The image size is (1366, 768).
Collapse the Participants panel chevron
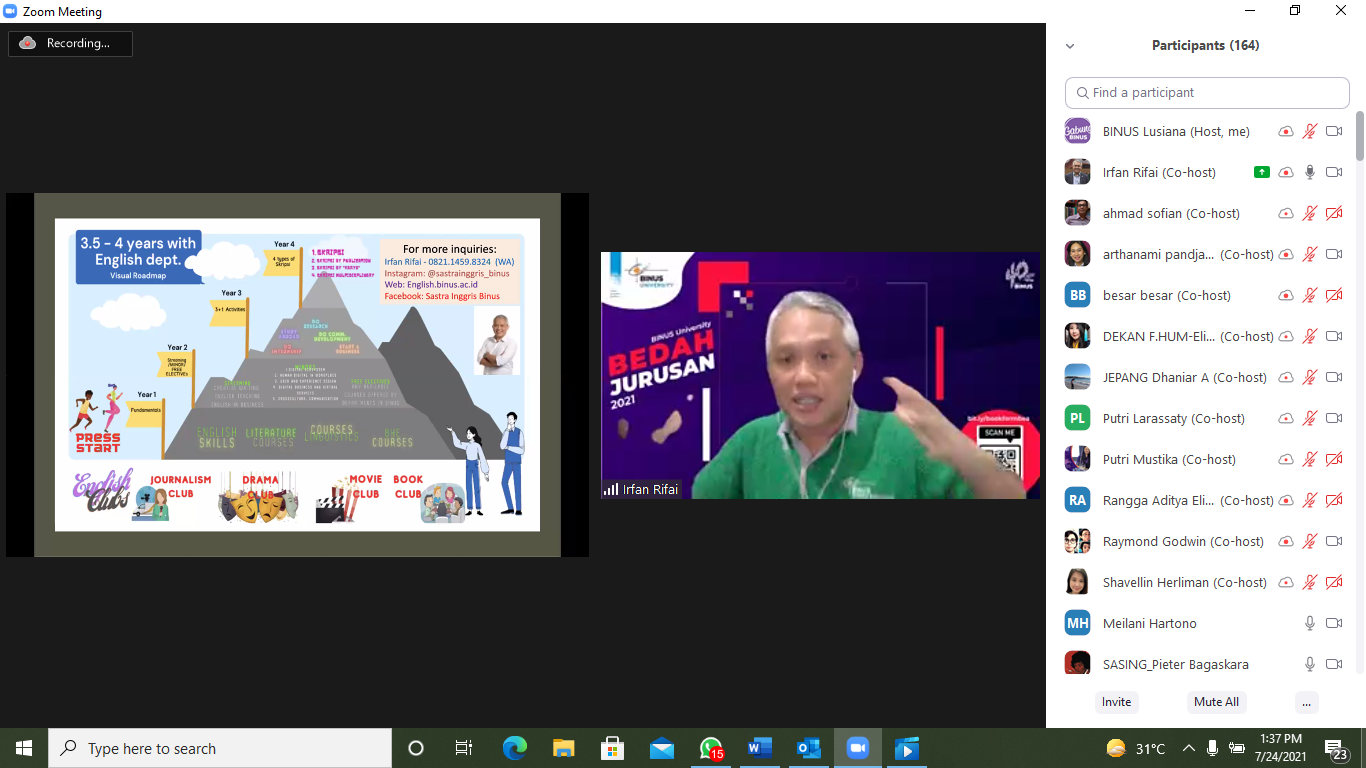1070,46
